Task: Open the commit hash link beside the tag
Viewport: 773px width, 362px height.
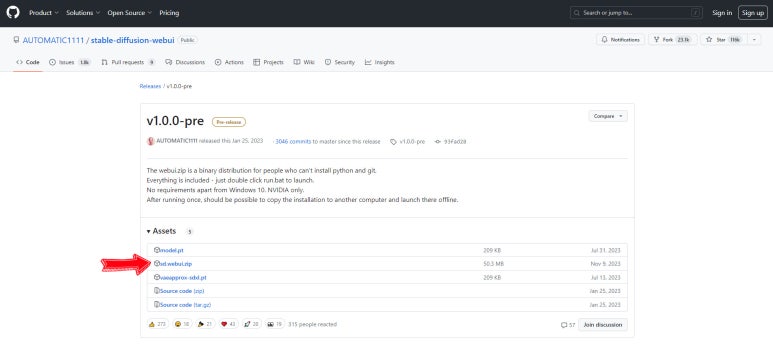Action: [x=450, y=142]
